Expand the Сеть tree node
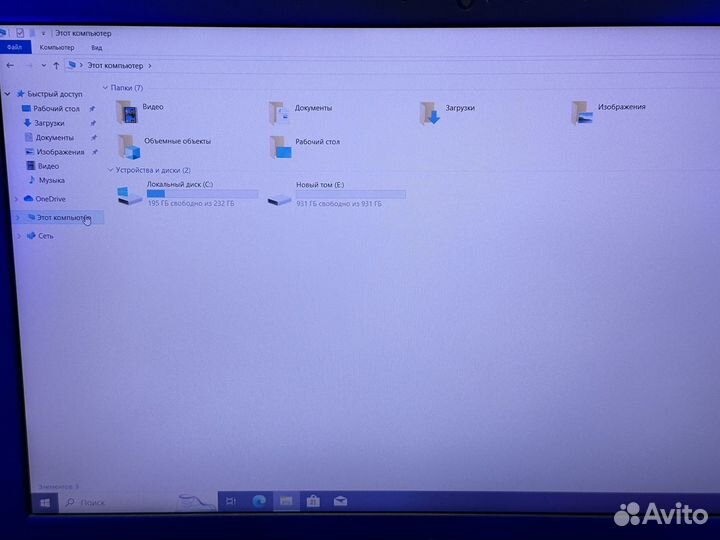720x540 pixels. [x=19, y=236]
